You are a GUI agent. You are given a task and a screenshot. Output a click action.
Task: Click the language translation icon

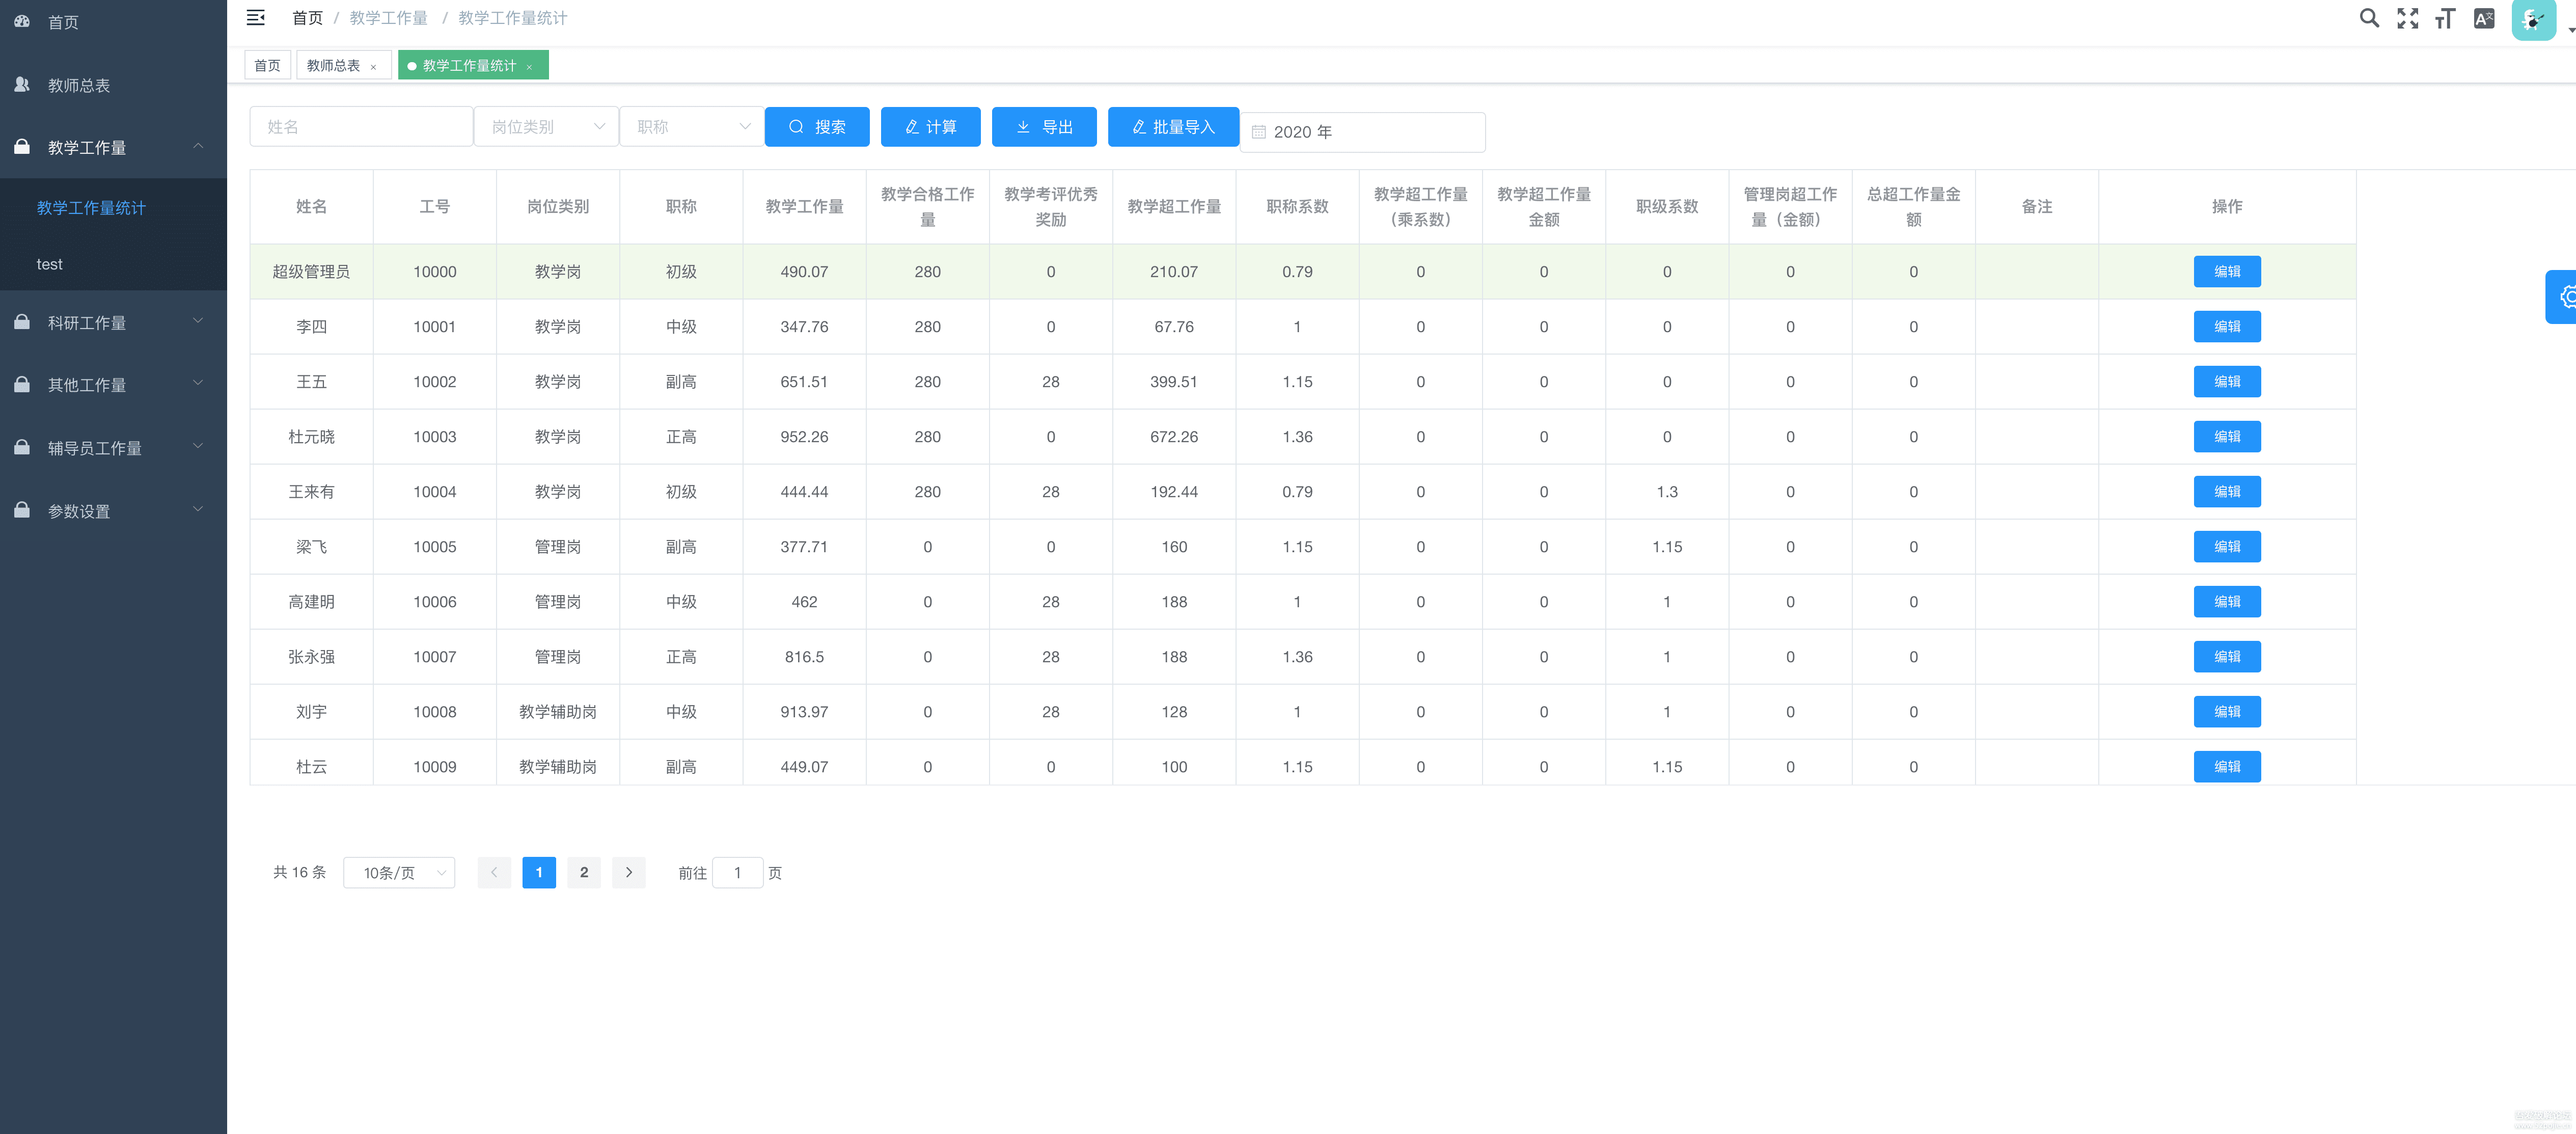click(2484, 18)
